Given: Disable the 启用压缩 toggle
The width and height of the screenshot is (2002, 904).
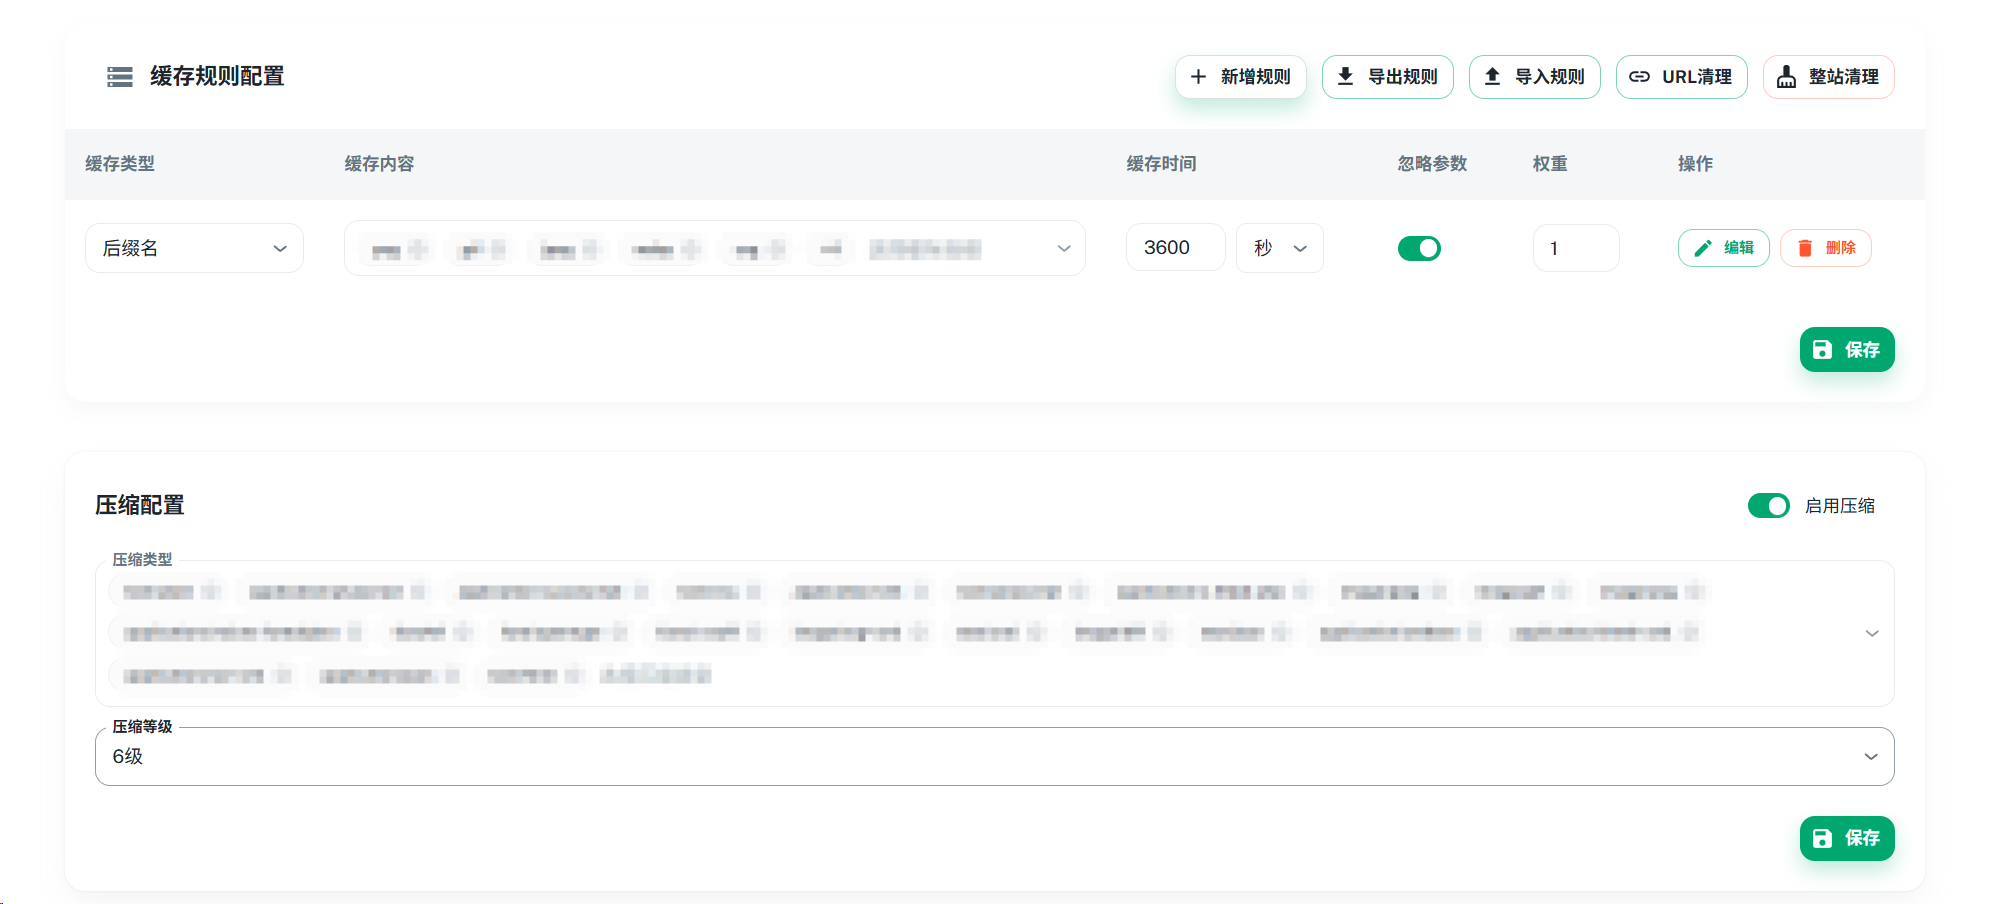Looking at the screenshot, I should tap(1768, 506).
